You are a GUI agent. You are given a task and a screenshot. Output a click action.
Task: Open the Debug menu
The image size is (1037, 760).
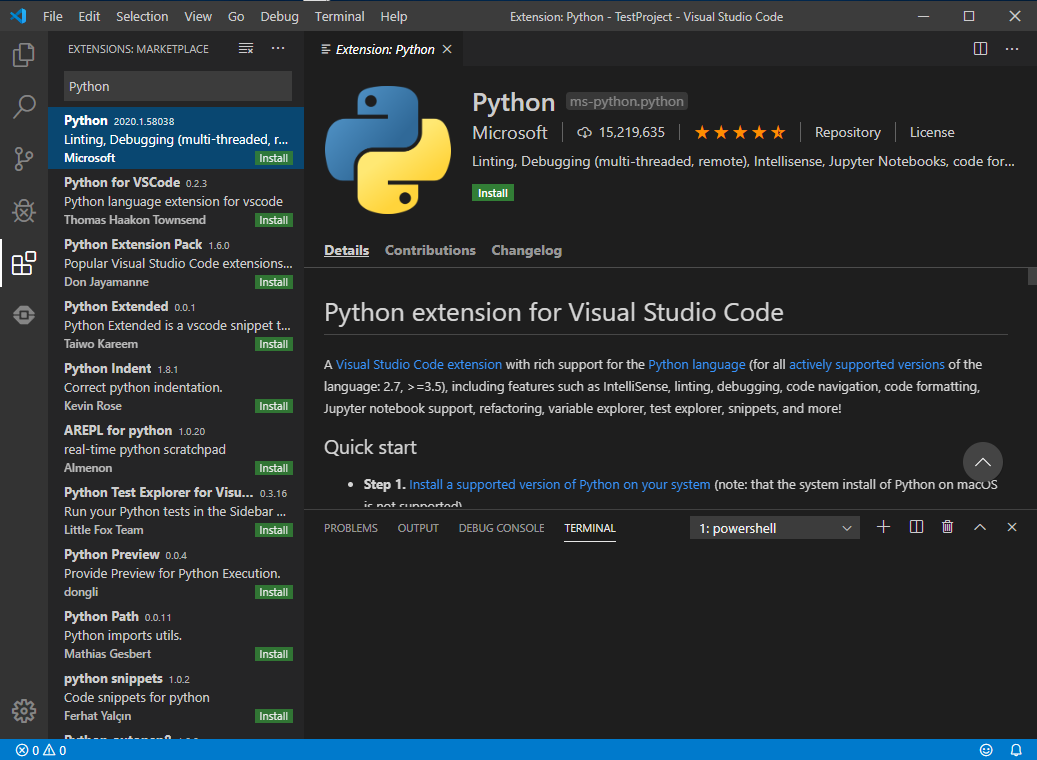tap(279, 17)
